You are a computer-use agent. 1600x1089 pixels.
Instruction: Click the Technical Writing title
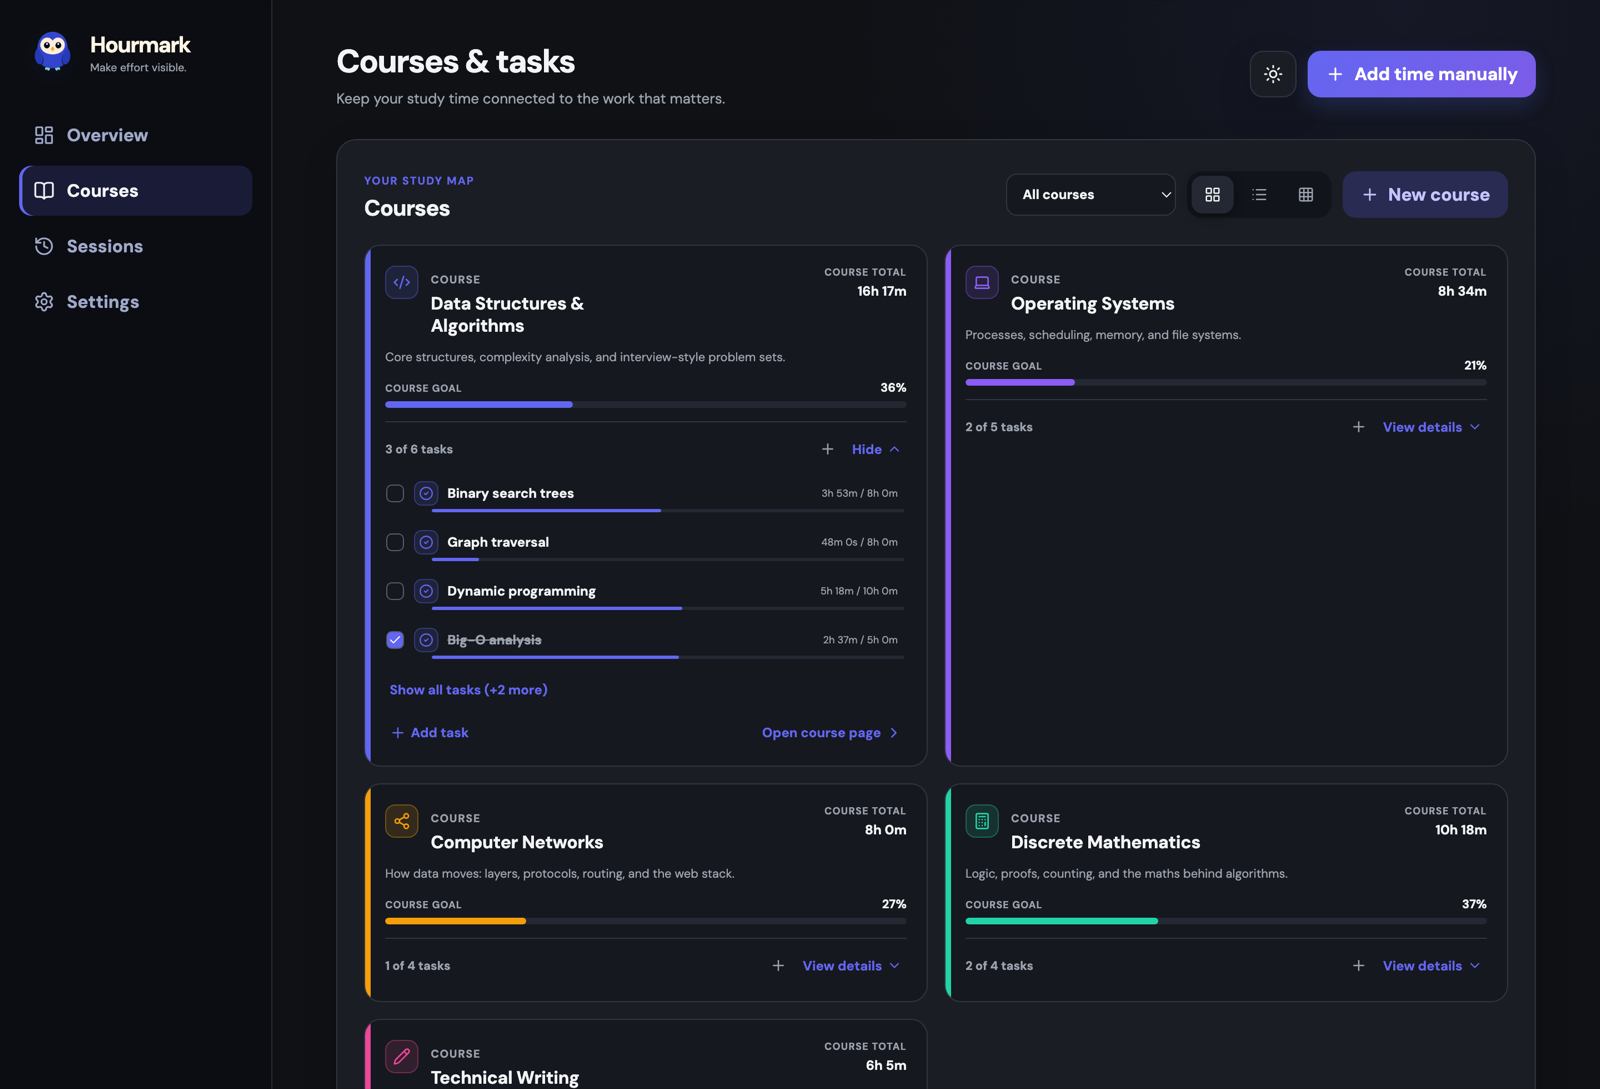click(505, 1078)
